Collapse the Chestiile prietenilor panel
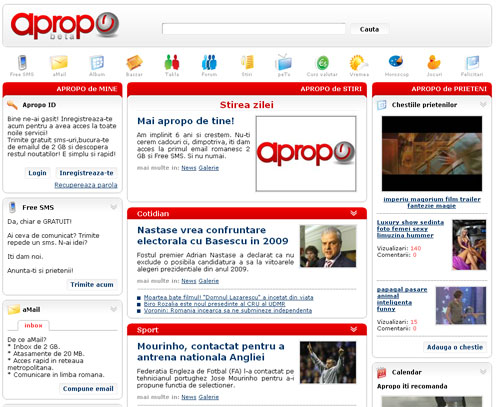Viewport: 500px width, 407px height. coord(483,105)
